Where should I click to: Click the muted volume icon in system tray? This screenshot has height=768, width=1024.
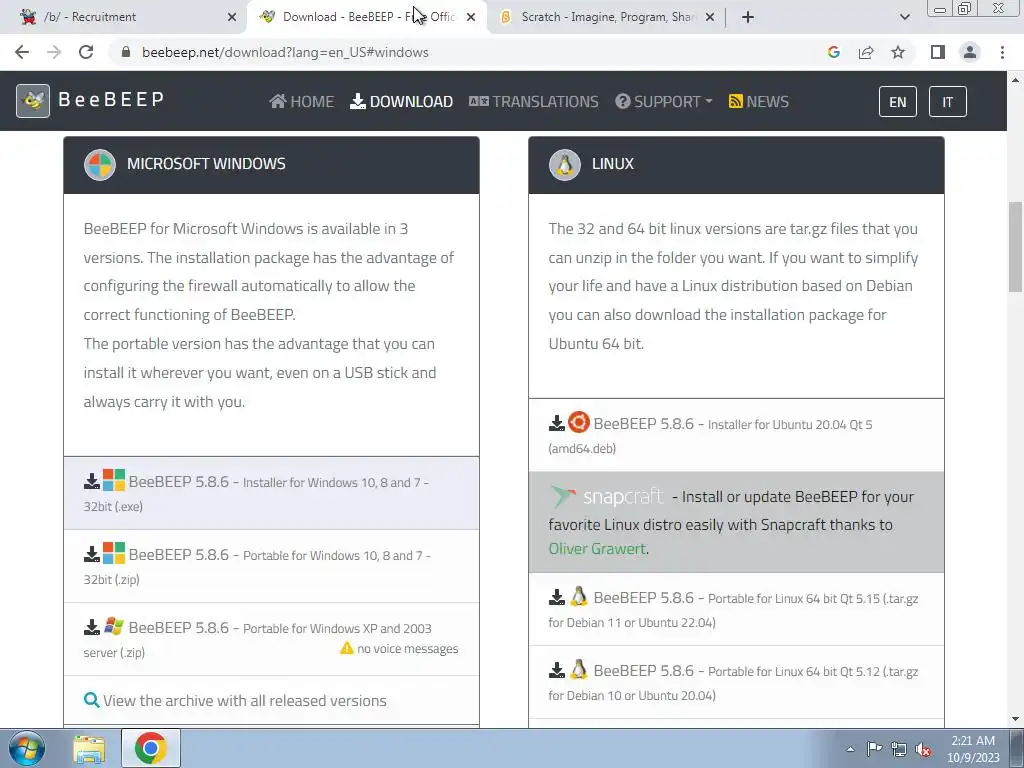pos(923,749)
